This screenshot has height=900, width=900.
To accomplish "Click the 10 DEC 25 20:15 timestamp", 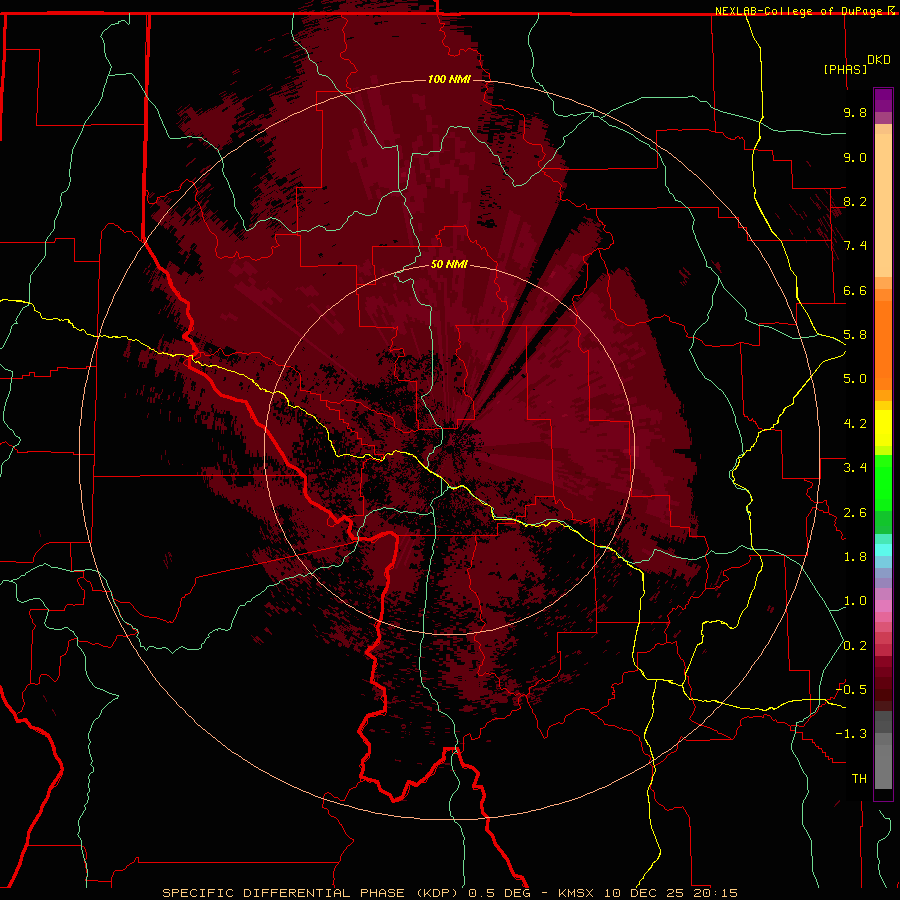I will pyautogui.click(x=670, y=893).
